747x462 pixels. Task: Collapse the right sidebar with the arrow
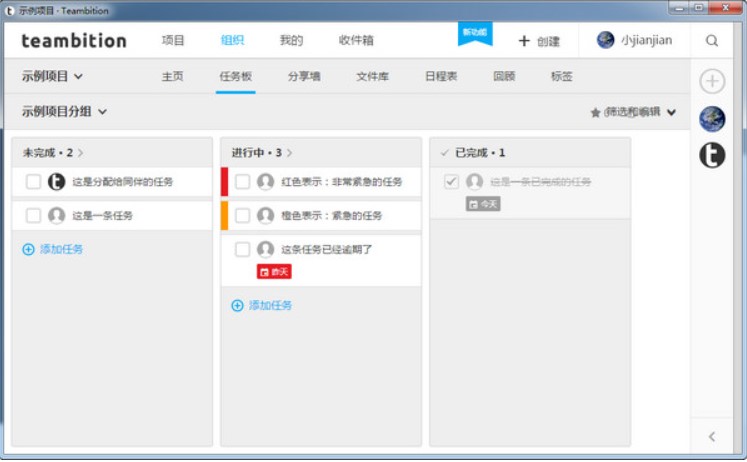pos(712,436)
